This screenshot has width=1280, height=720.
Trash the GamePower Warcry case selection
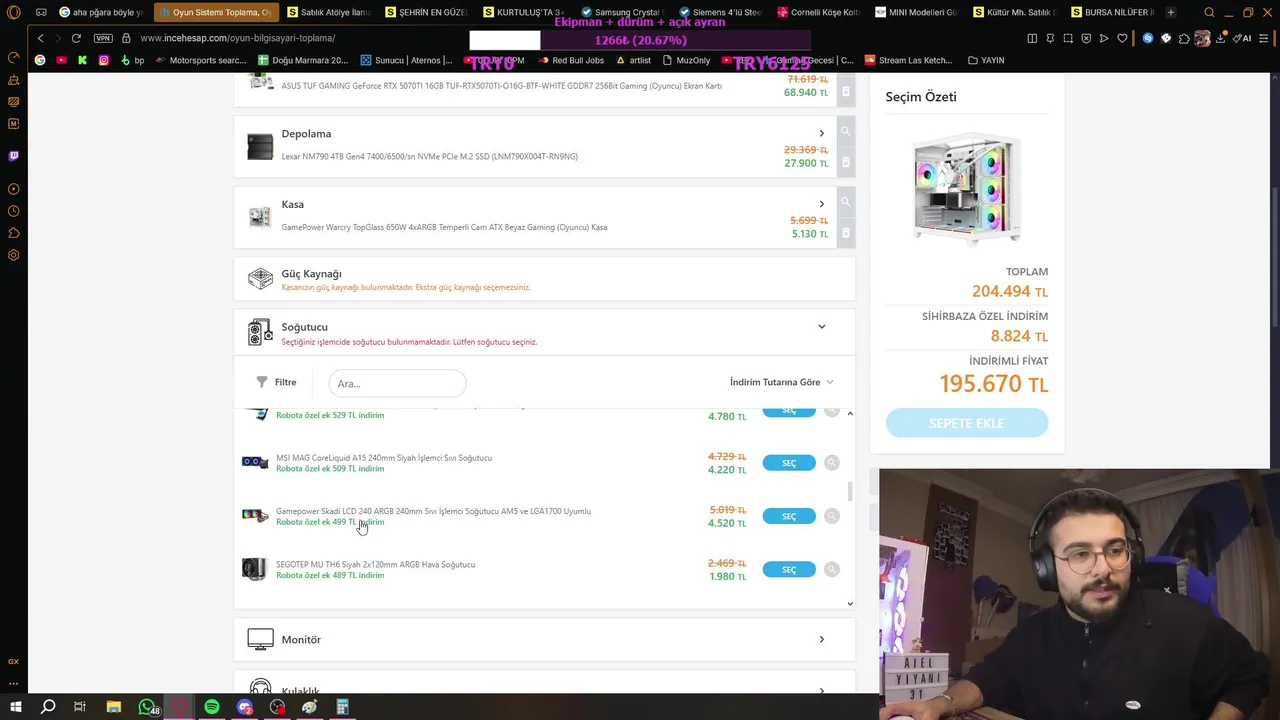coord(845,233)
